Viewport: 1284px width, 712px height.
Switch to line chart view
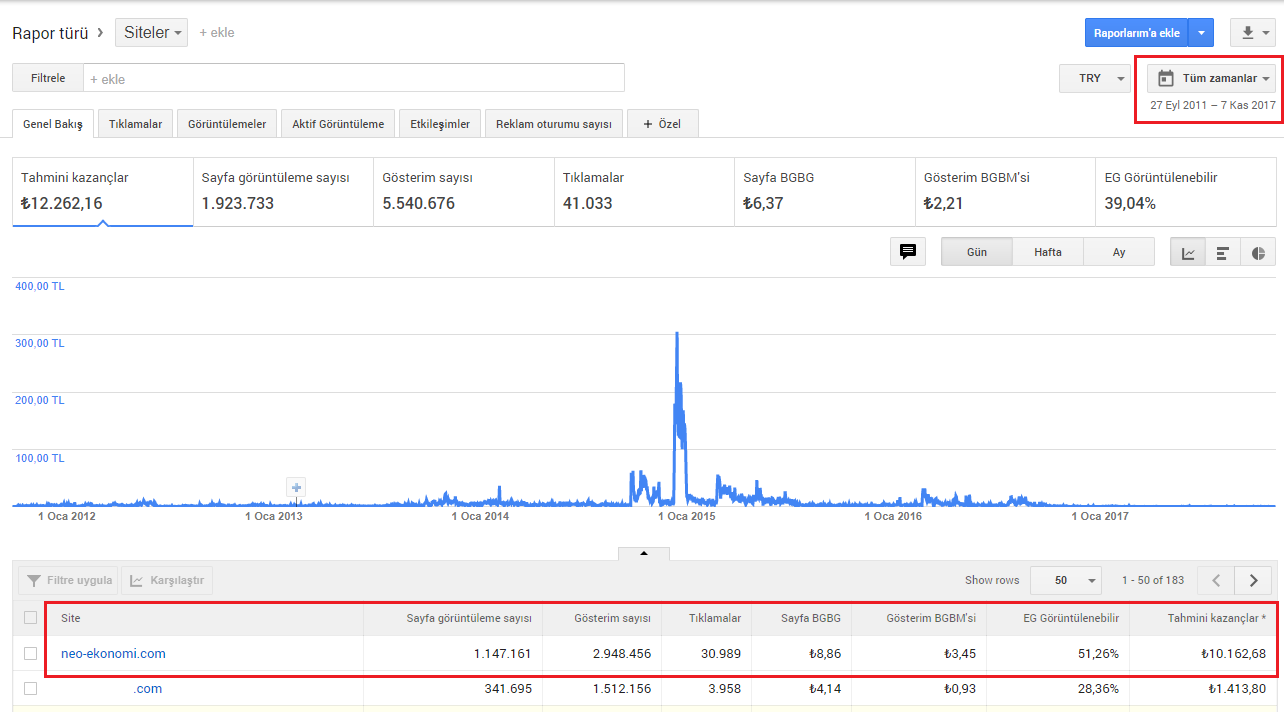(1188, 252)
